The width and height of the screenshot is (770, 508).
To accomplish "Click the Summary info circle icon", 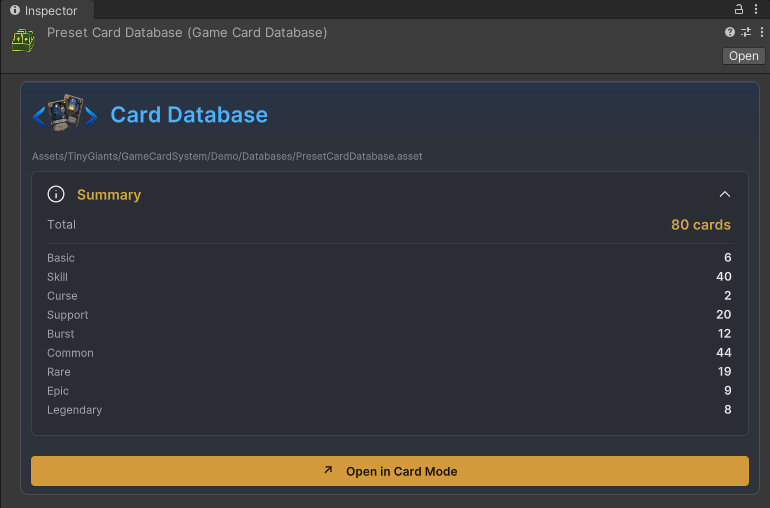I will click(x=56, y=194).
